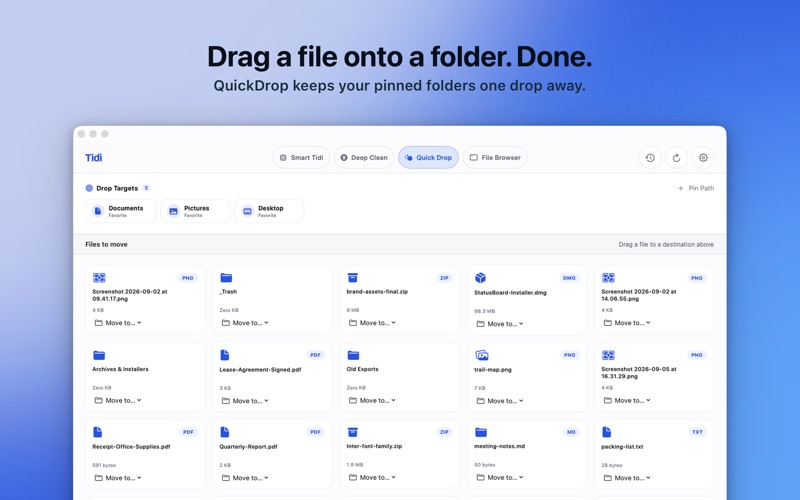
Task: Click Inter-font-family.zip archive icon
Action: pos(353,432)
